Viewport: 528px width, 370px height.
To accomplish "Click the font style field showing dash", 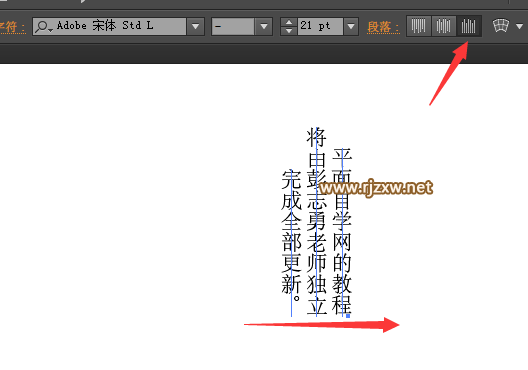I will pyautogui.click(x=233, y=26).
